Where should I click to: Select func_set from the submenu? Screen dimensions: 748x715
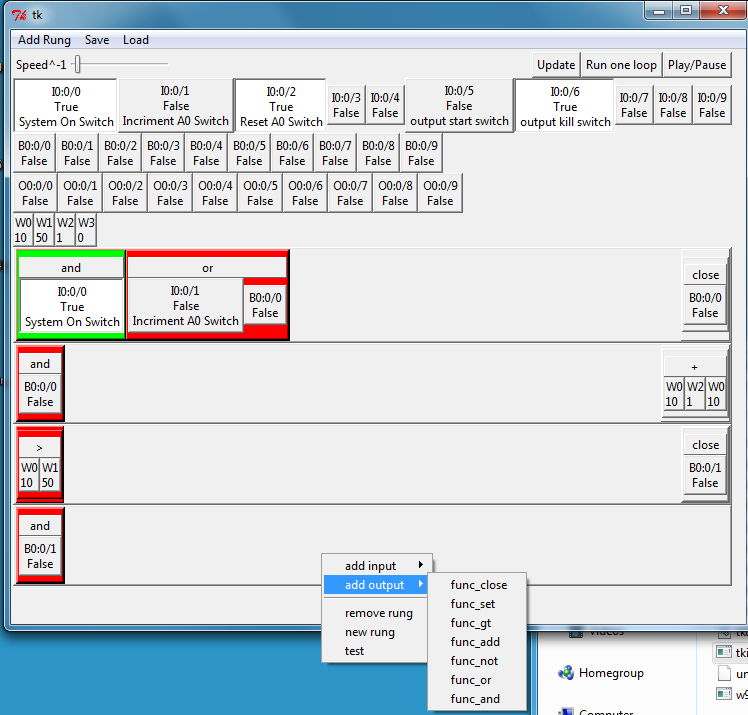click(x=478, y=604)
